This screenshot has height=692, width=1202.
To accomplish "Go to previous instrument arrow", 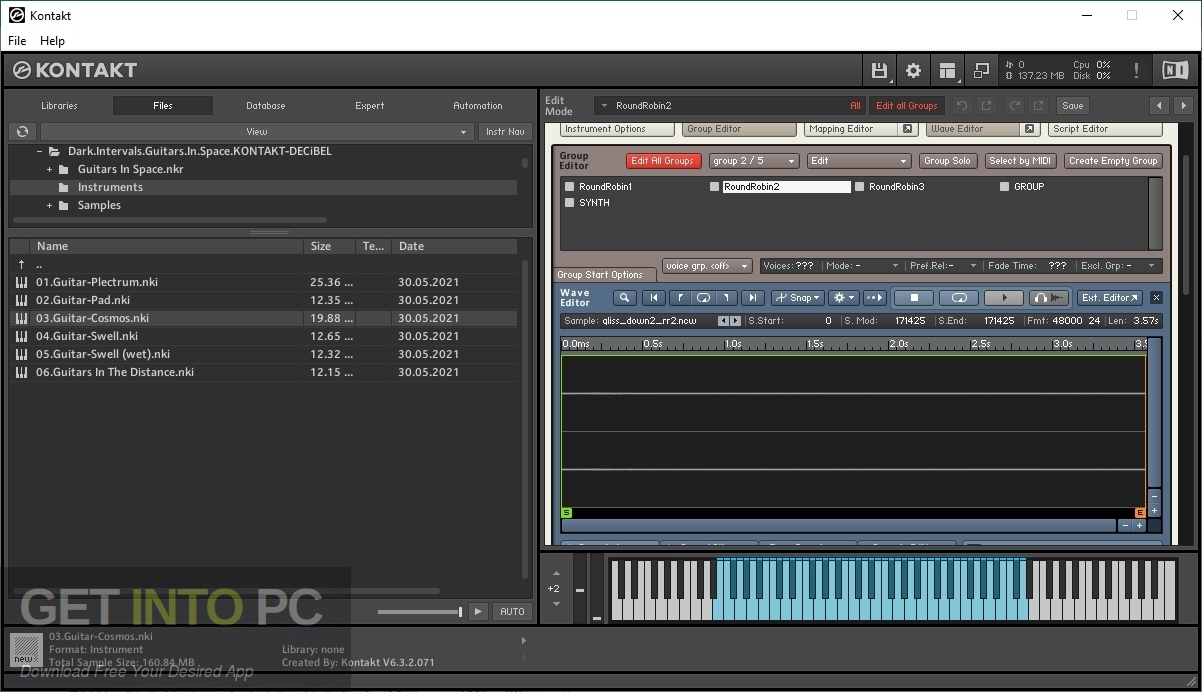I will click(1159, 105).
